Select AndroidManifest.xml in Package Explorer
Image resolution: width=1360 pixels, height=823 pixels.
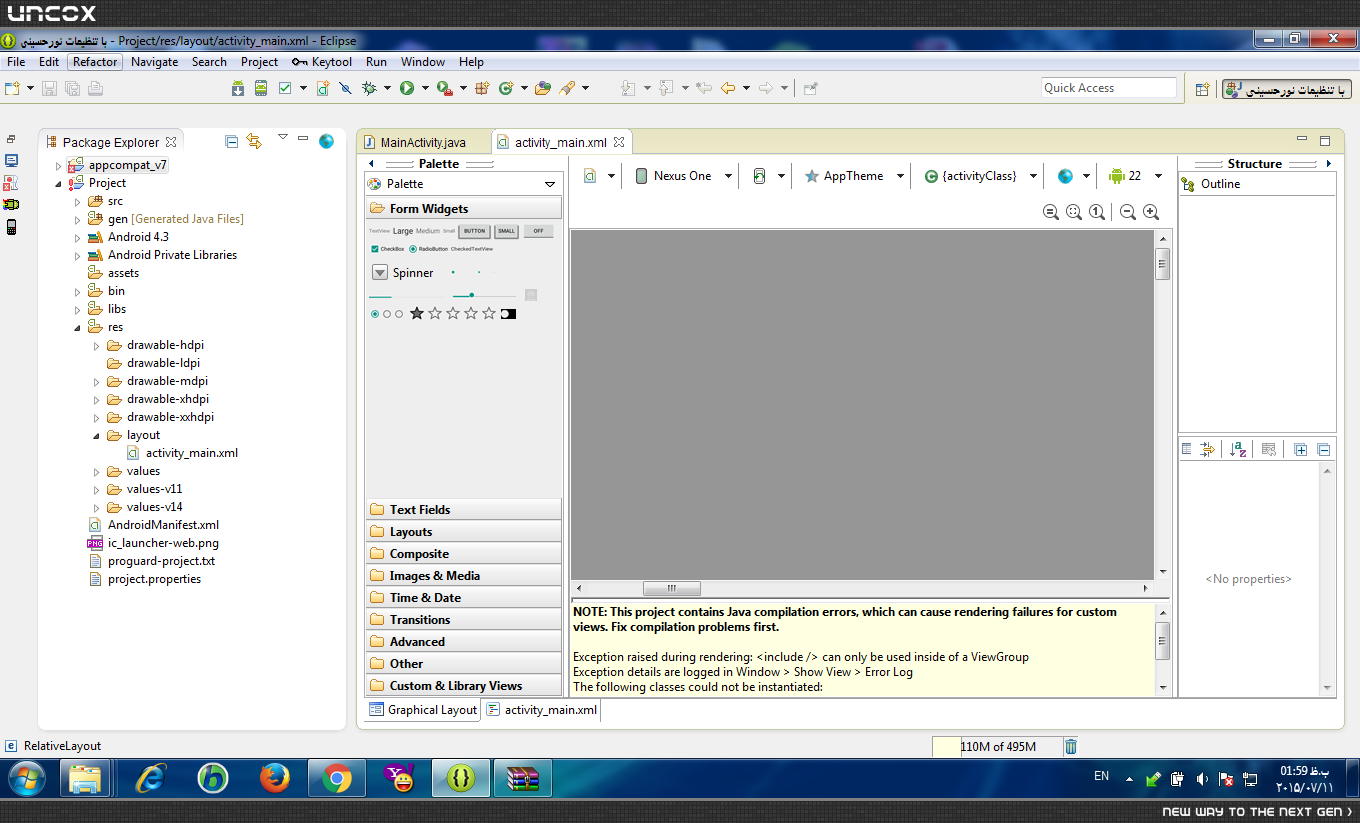[163, 525]
